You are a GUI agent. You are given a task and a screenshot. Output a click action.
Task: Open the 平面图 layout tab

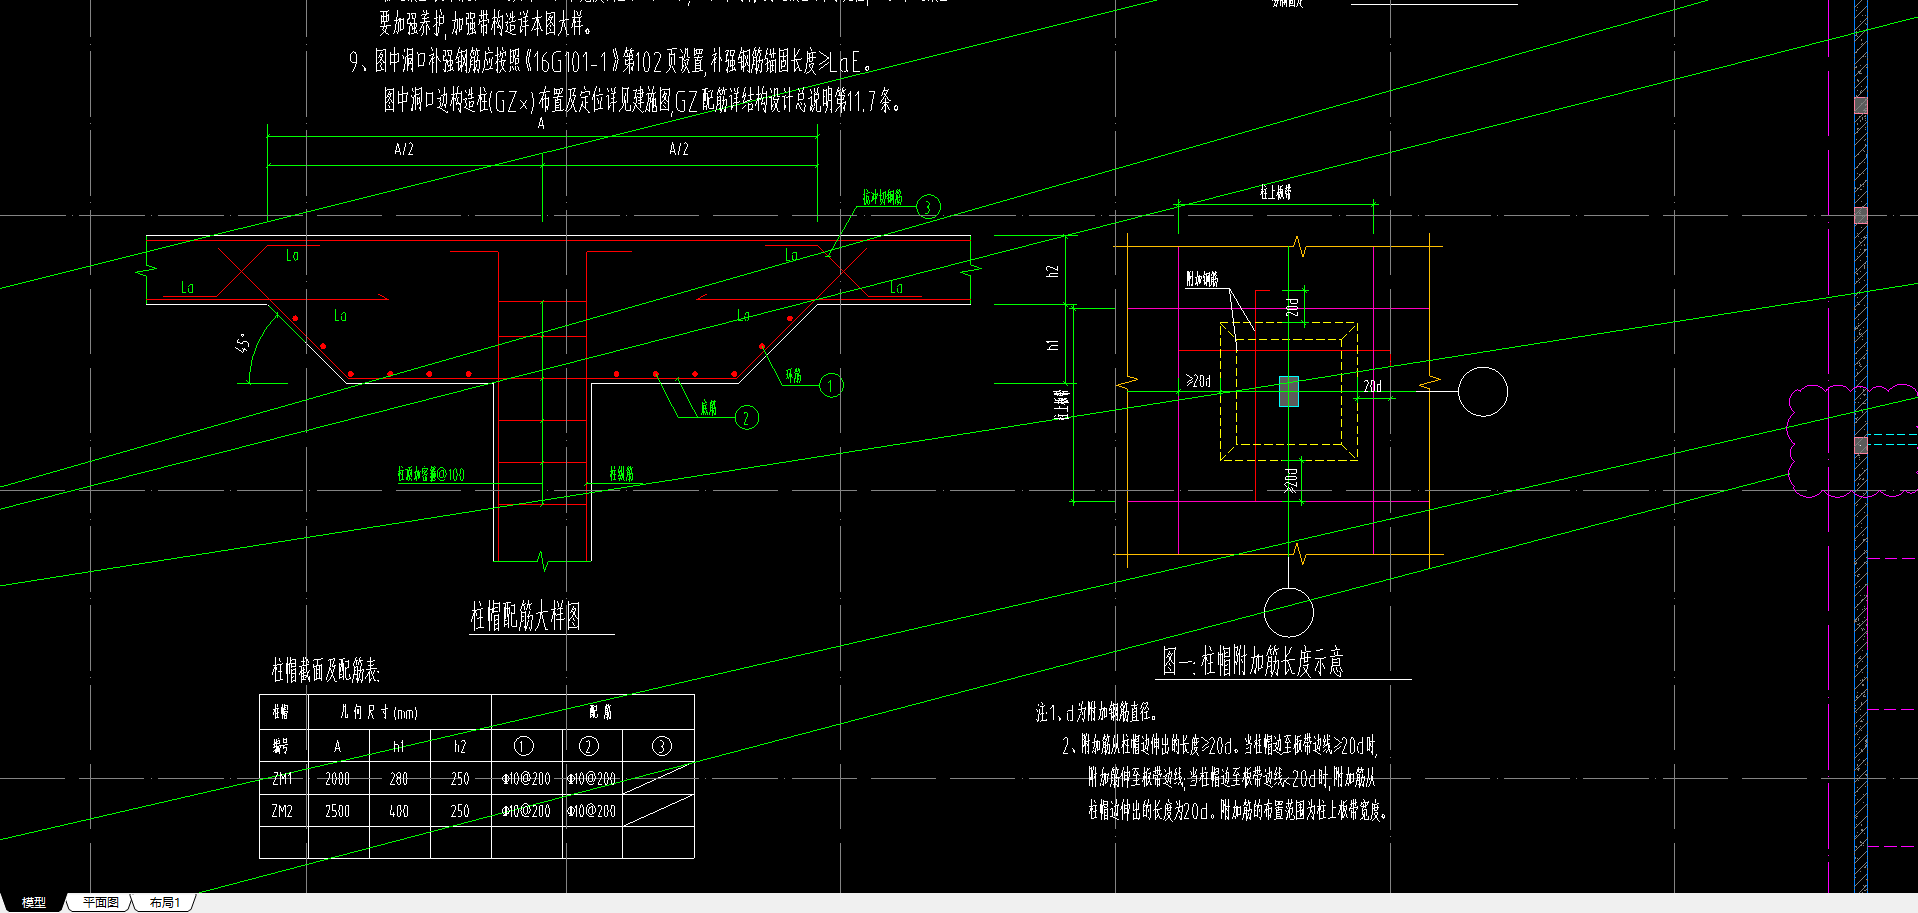tap(100, 902)
